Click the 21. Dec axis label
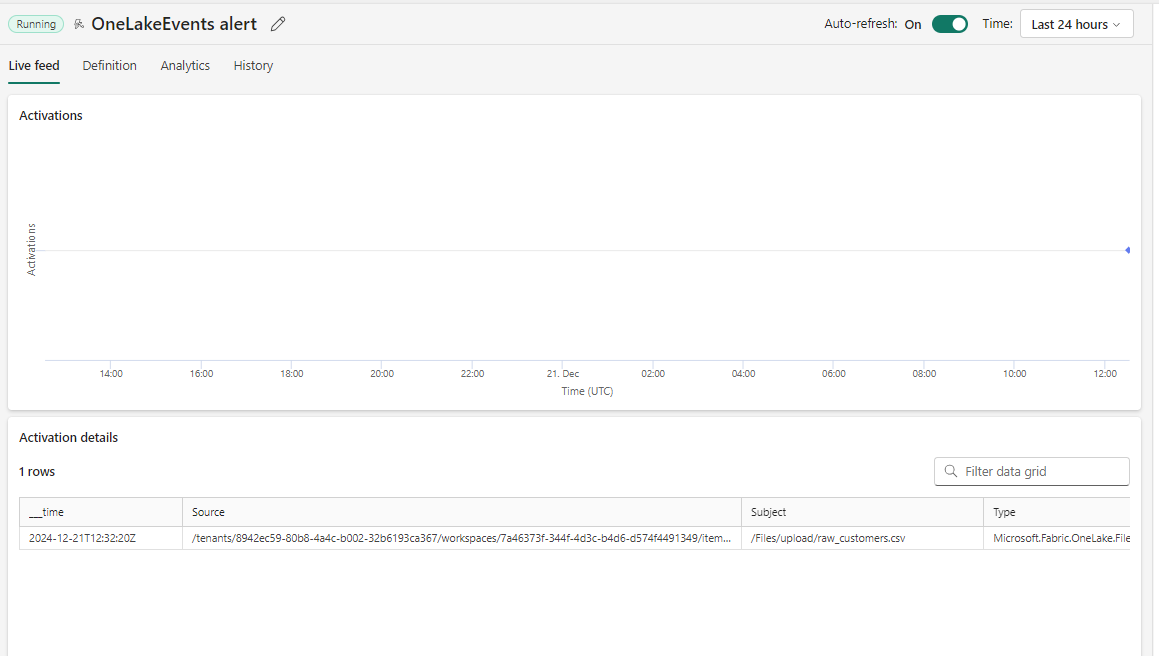1159x656 pixels. 562,373
